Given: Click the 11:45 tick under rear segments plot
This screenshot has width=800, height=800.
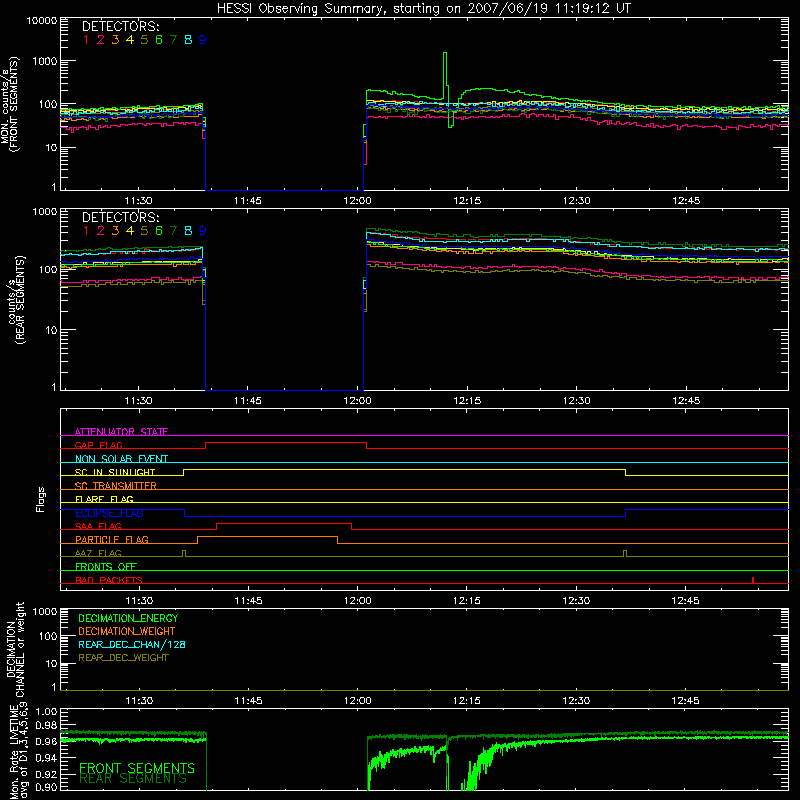Looking at the screenshot, I should point(247,401).
